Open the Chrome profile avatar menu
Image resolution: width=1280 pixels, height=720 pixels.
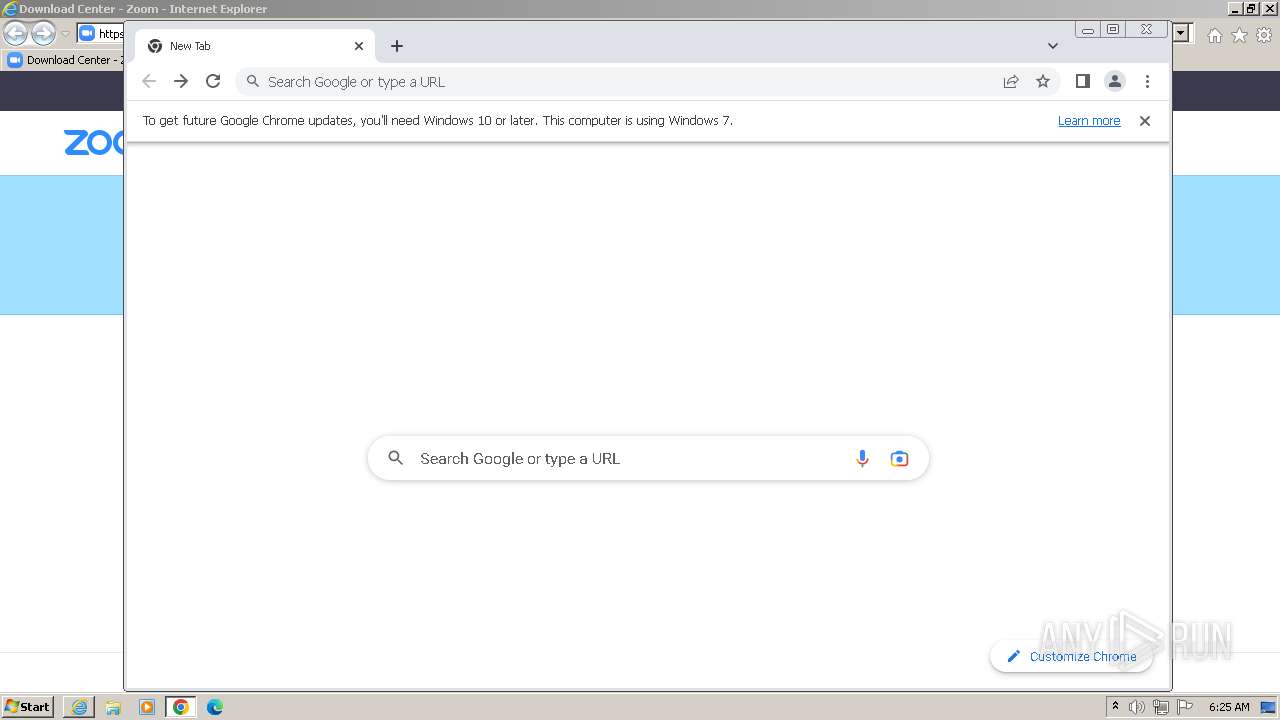(1115, 81)
